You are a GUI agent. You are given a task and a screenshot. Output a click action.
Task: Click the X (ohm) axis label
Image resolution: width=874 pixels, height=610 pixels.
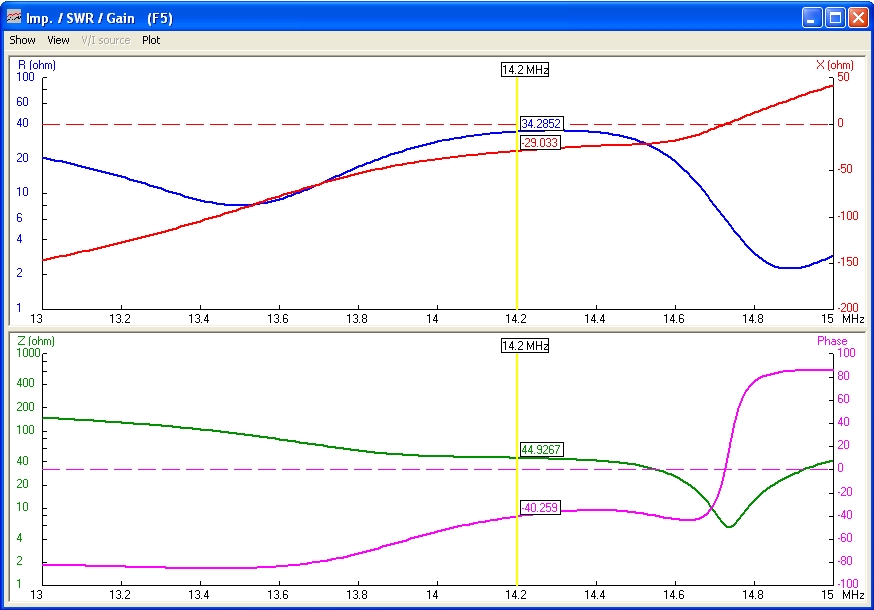click(x=834, y=65)
